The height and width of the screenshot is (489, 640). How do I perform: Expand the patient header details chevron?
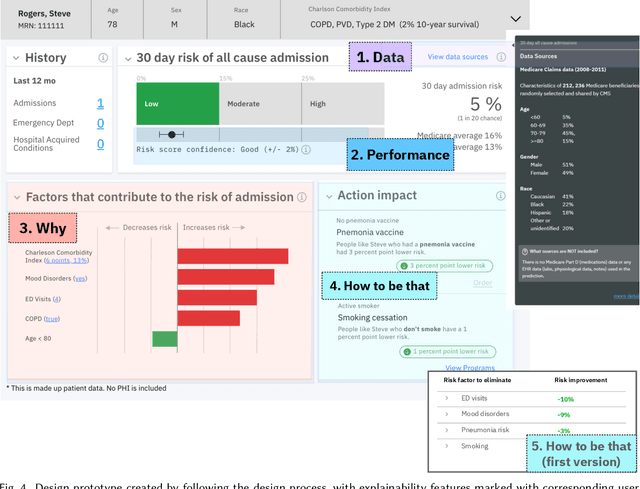click(x=515, y=18)
